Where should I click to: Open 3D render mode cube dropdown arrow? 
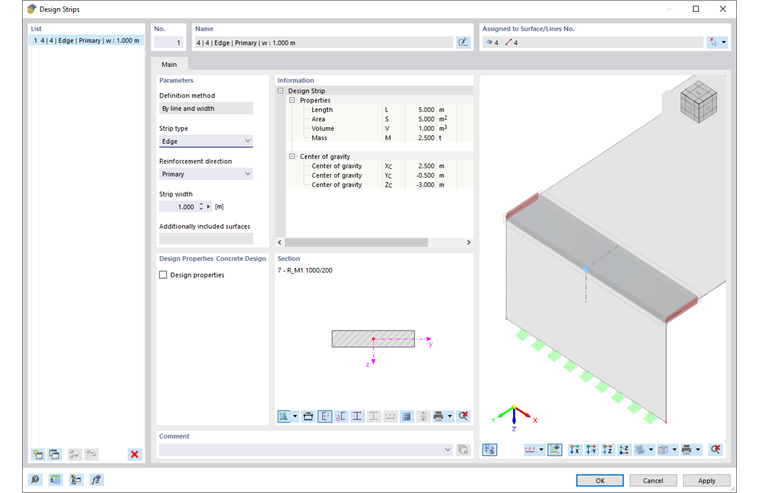click(x=674, y=449)
